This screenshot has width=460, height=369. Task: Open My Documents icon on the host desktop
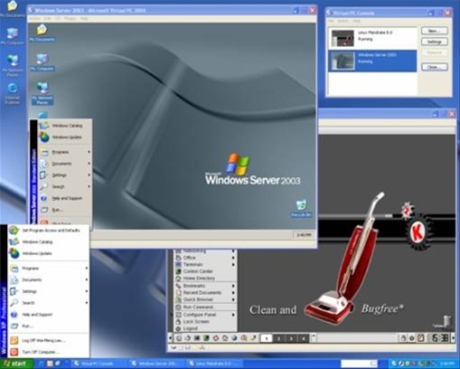click(x=12, y=9)
